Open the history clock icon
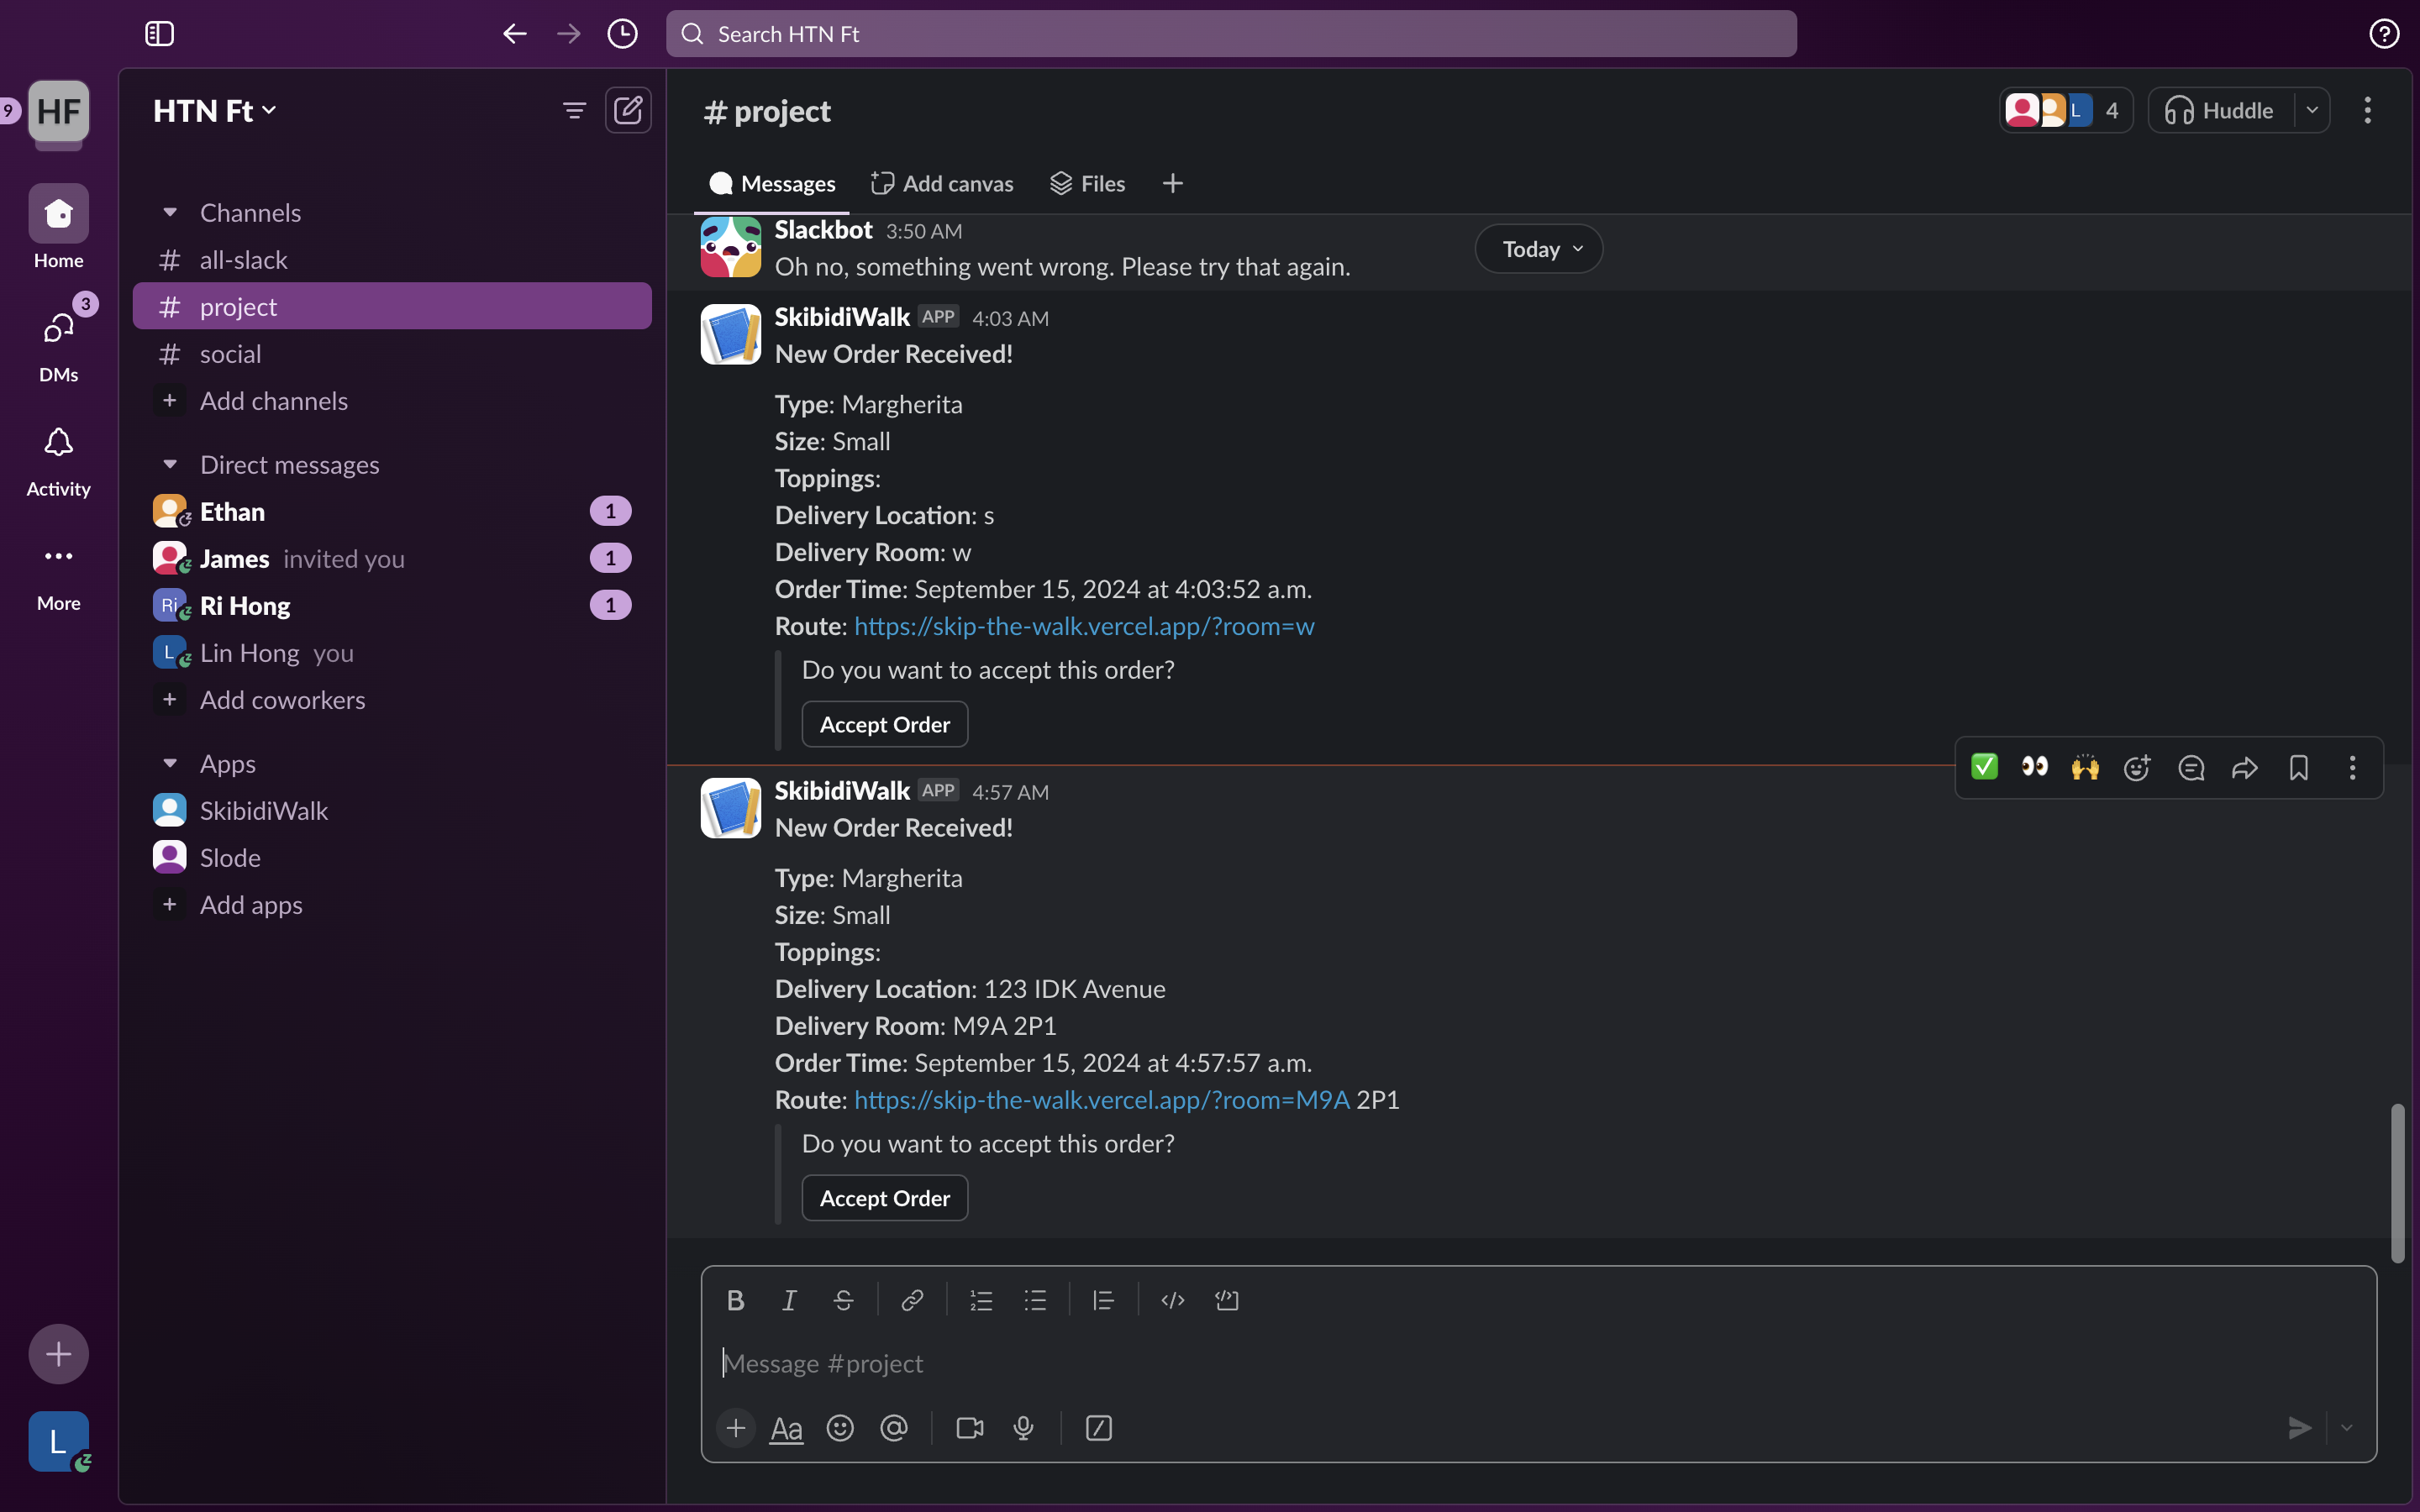Viewport: 2420px width, 1512px height. point(622,34)
